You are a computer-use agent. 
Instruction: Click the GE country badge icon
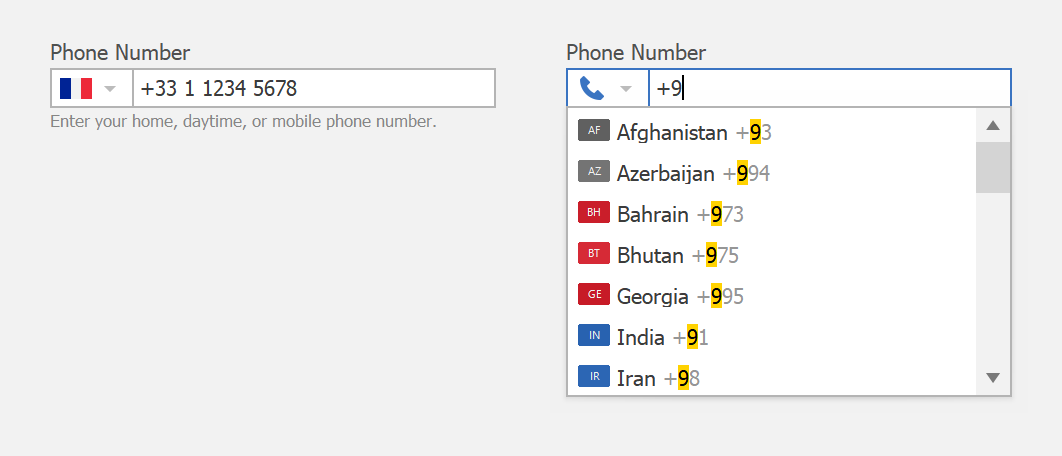pyautogui.click(x=594, y=294)
